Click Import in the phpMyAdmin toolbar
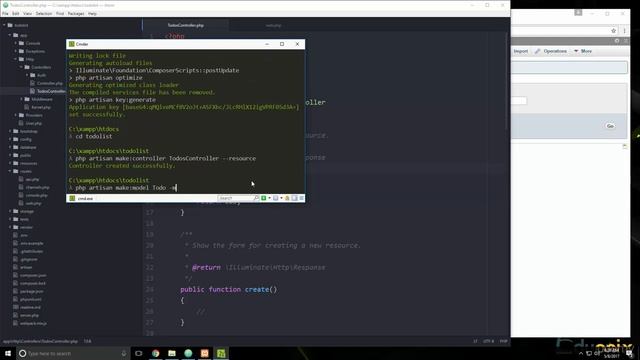640x360 pixels. pos(520,51)
